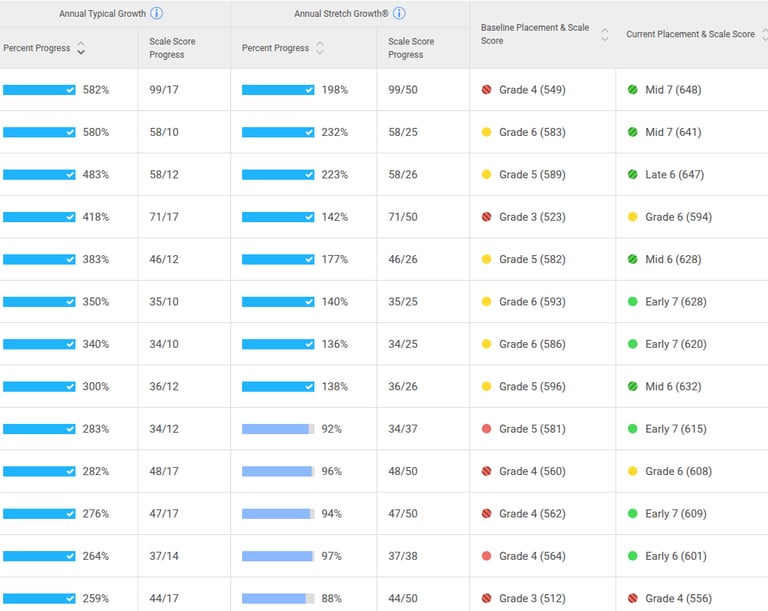Sort by Baseline Placement & Scale Score
The height and width of the screenshot is (611, 768).
604,34
